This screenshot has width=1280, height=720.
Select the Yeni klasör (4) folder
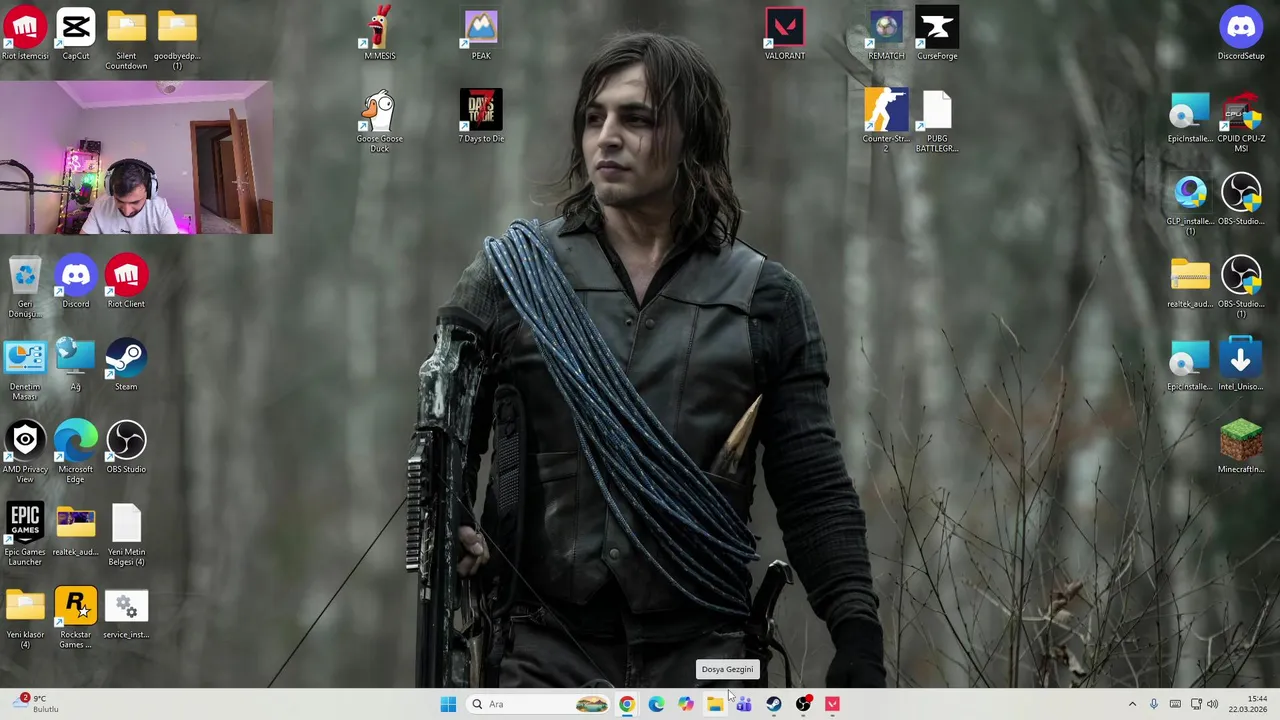[25, 618]
